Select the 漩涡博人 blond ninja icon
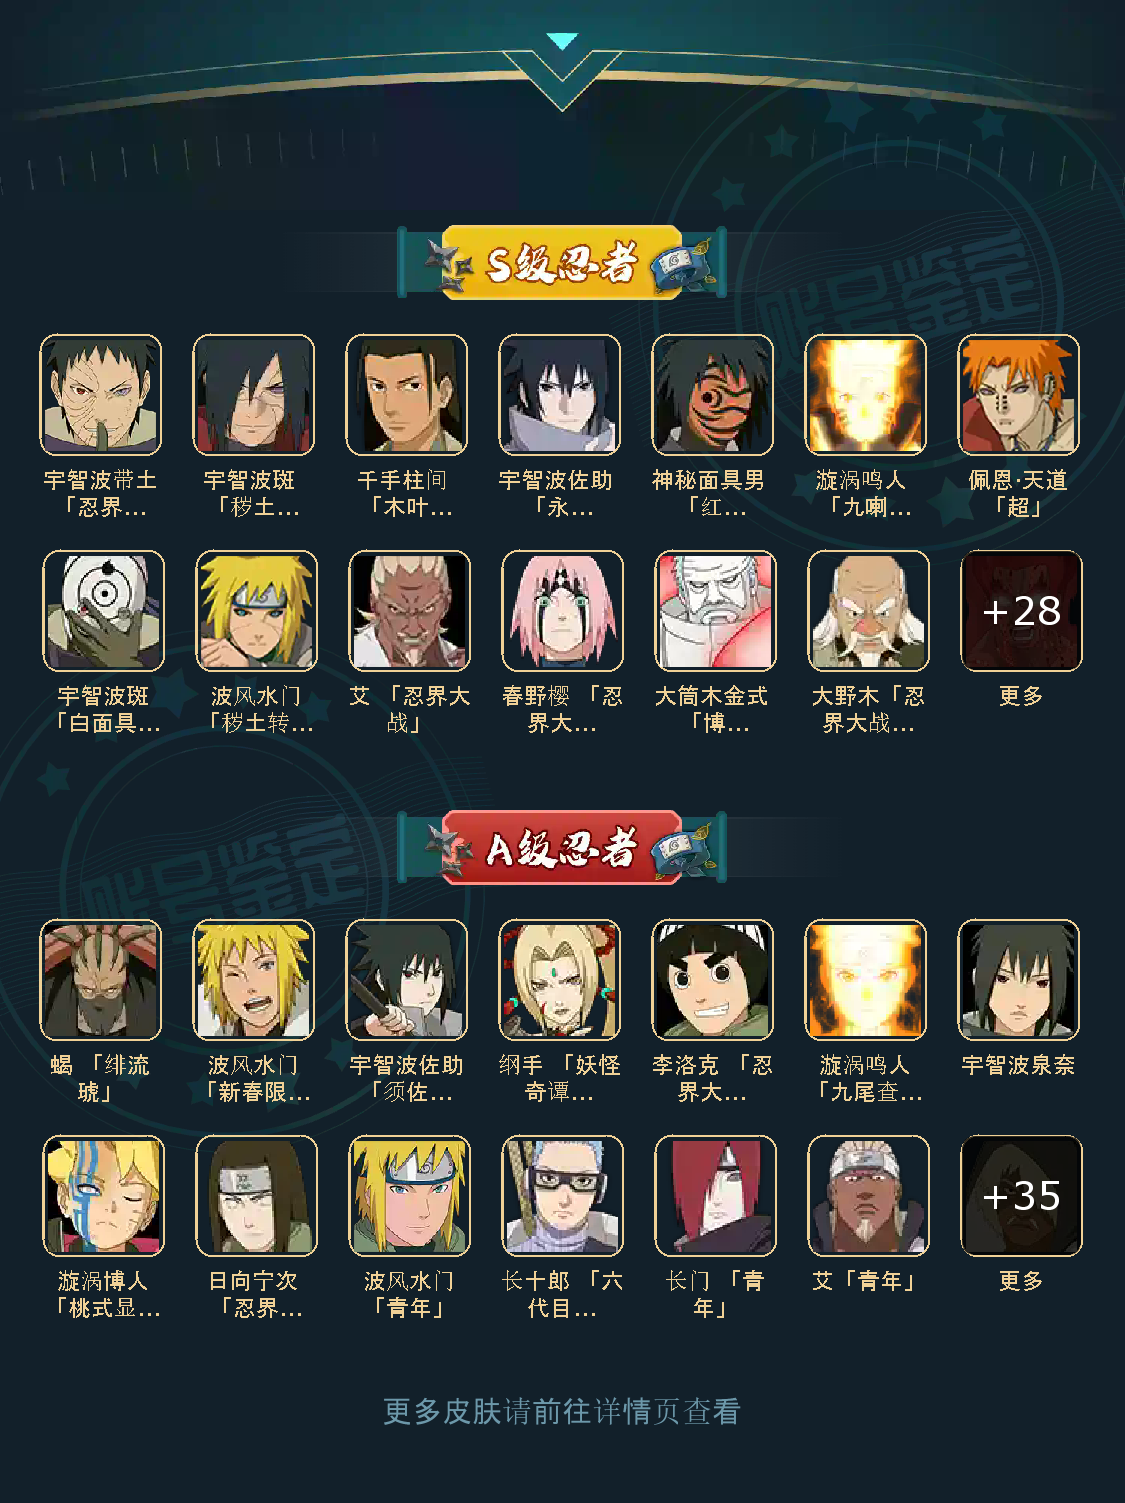This screenshot has width=1125, height=1503. coord(103,1195)
